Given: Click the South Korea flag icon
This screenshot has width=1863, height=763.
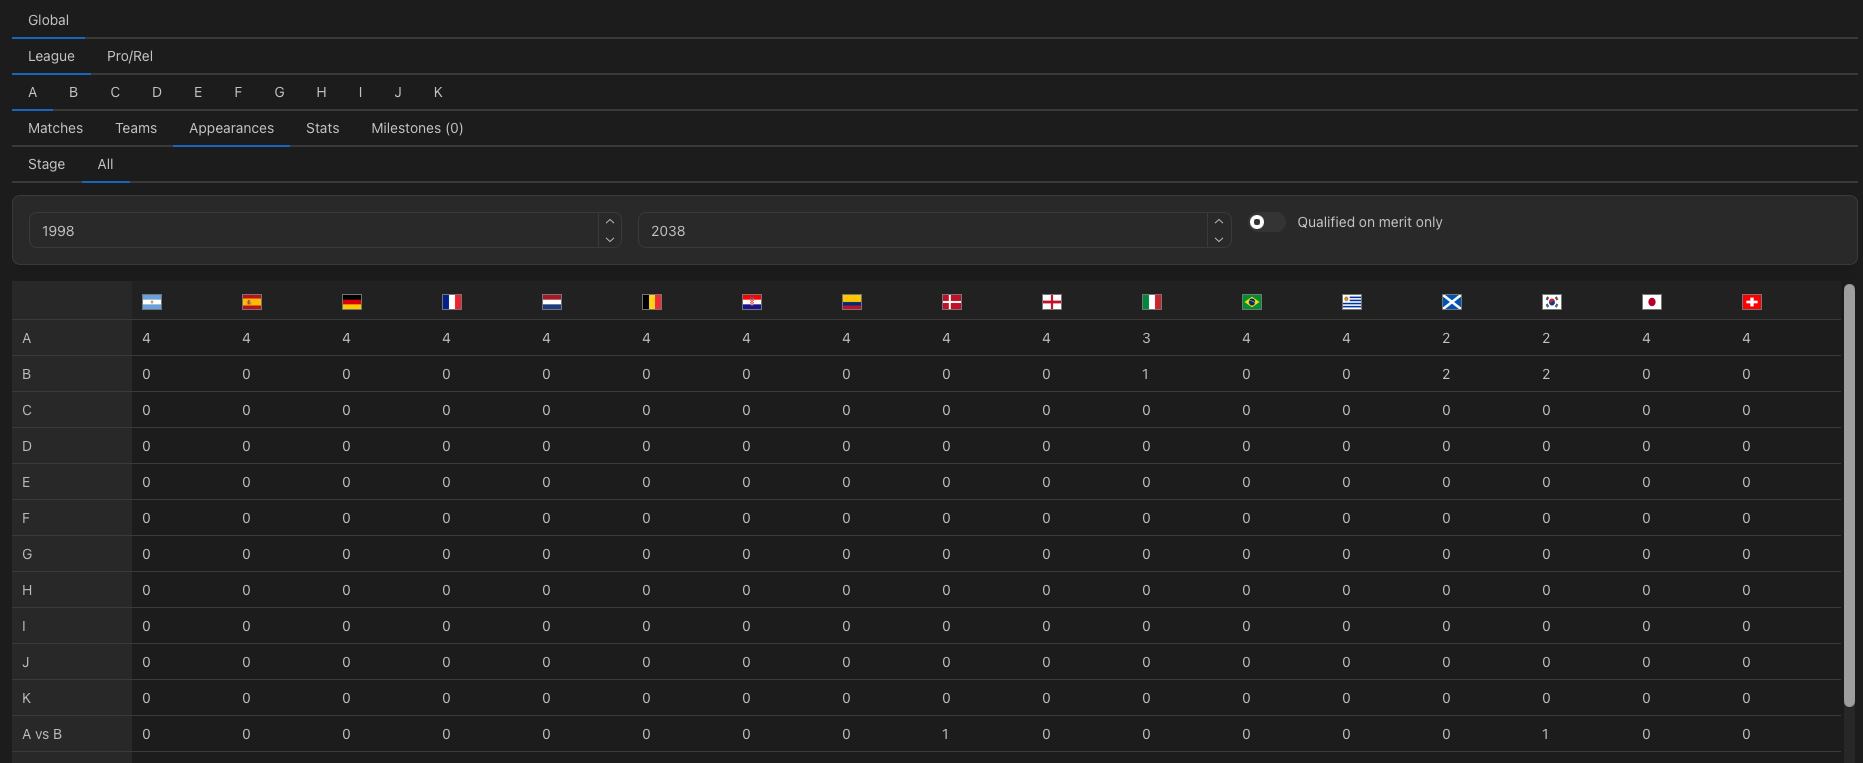Looking at the screenshot, I should pyautogui.click(x=1552, y=302).
